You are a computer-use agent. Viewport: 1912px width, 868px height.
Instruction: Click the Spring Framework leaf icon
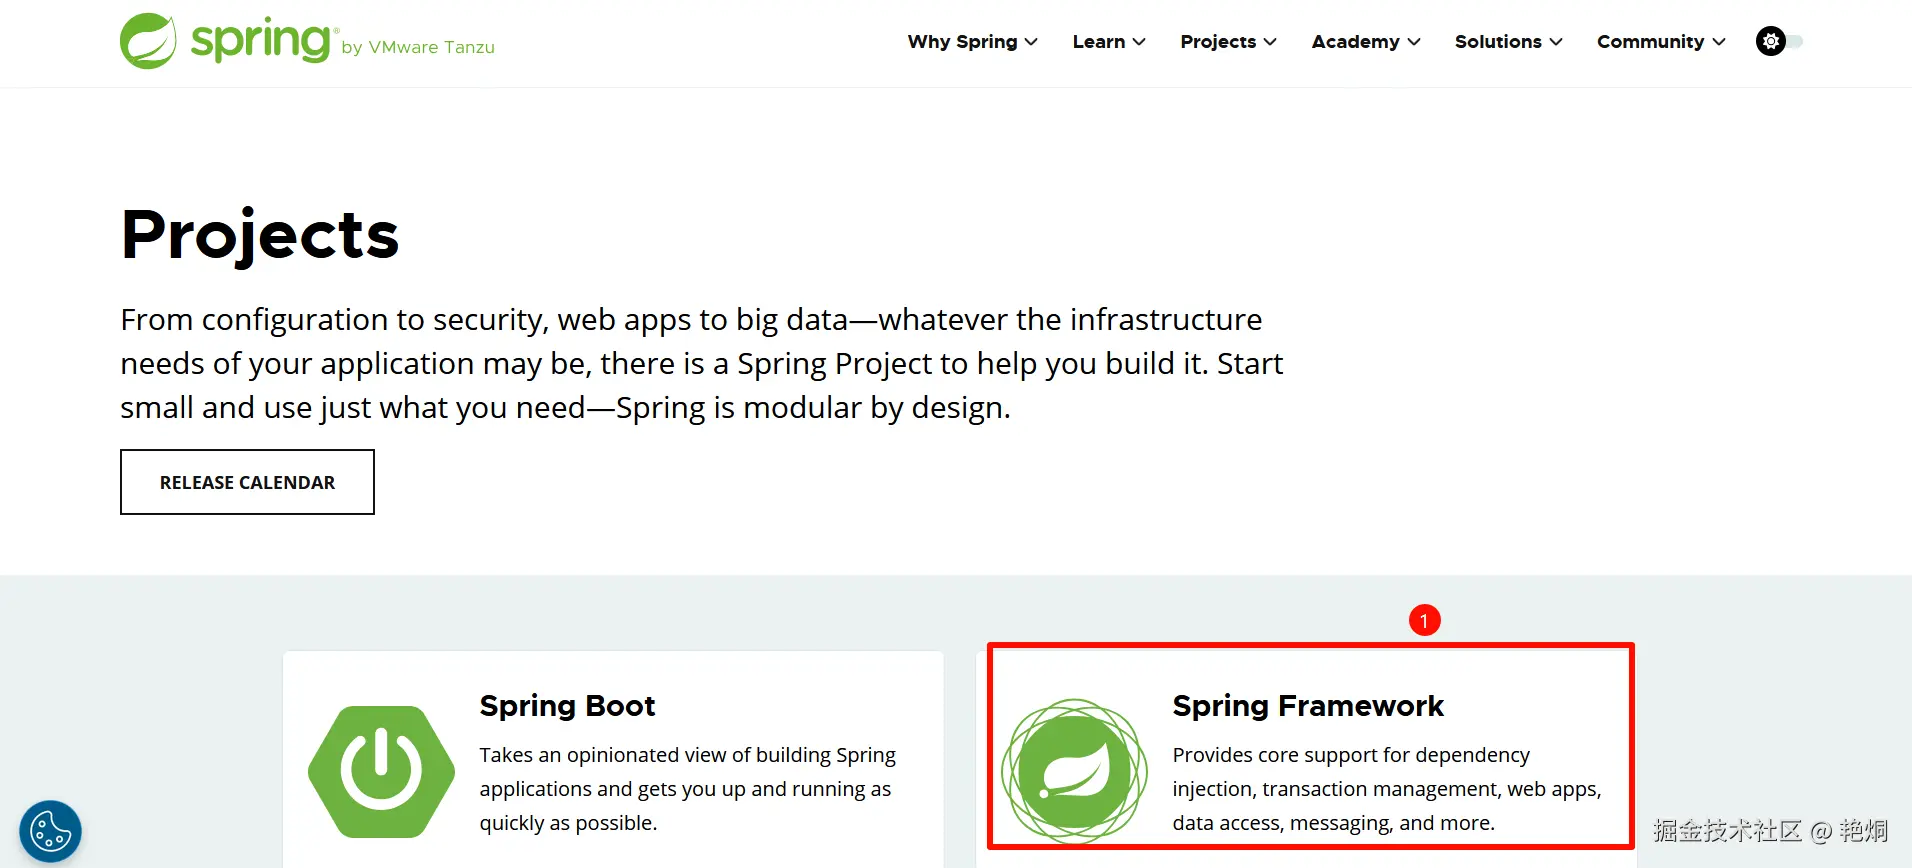pos(1075,771)
